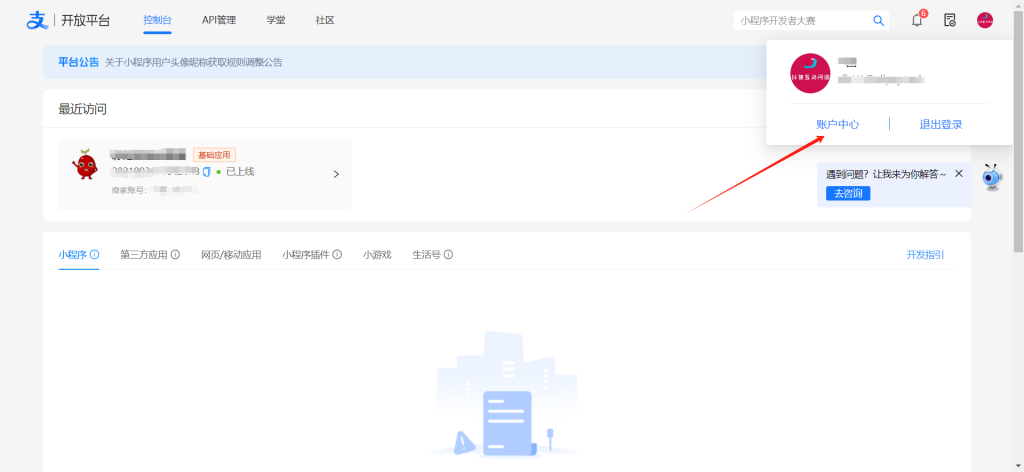Click the info icon next to 第三方应用

(x=175, y=255)
